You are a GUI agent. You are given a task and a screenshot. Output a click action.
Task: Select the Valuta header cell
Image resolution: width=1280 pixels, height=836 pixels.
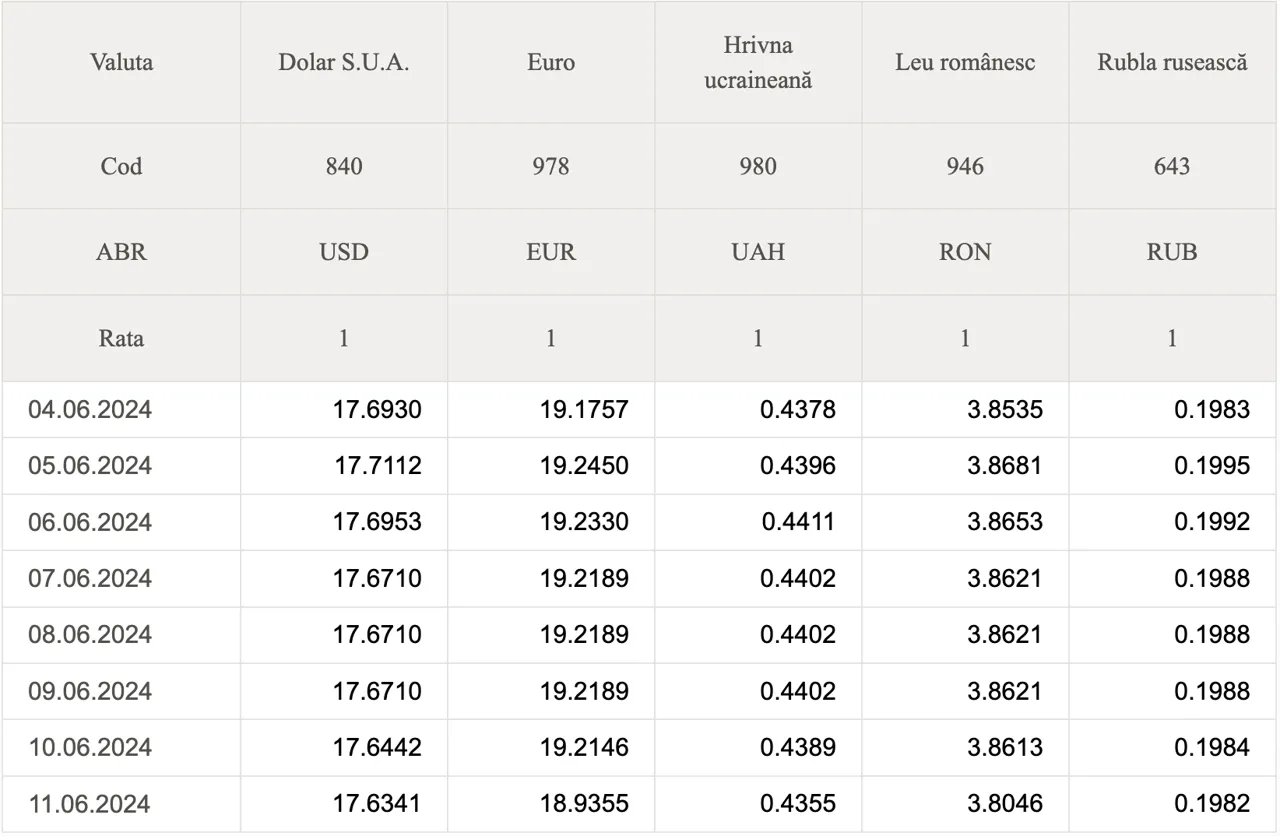tap(121, 62)
